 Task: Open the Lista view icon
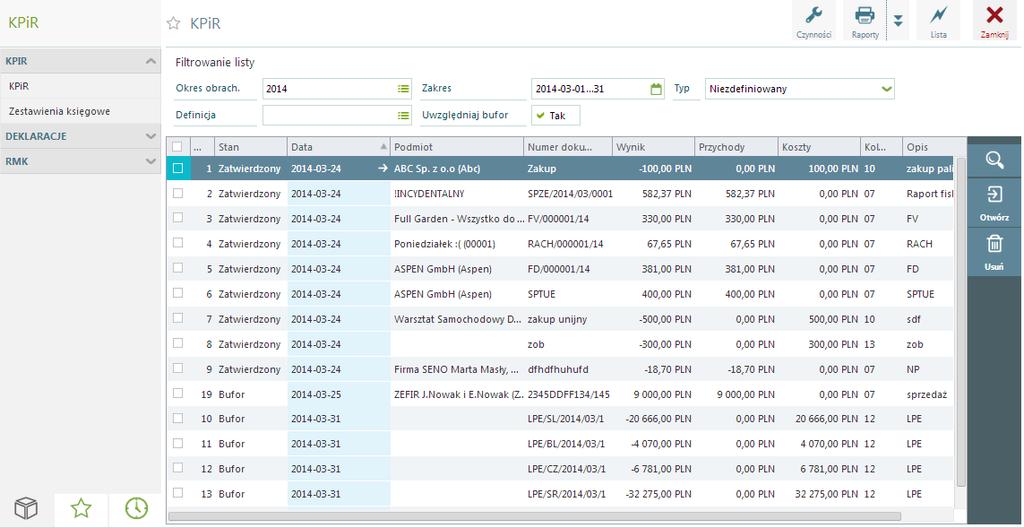(x=938, y=20)
